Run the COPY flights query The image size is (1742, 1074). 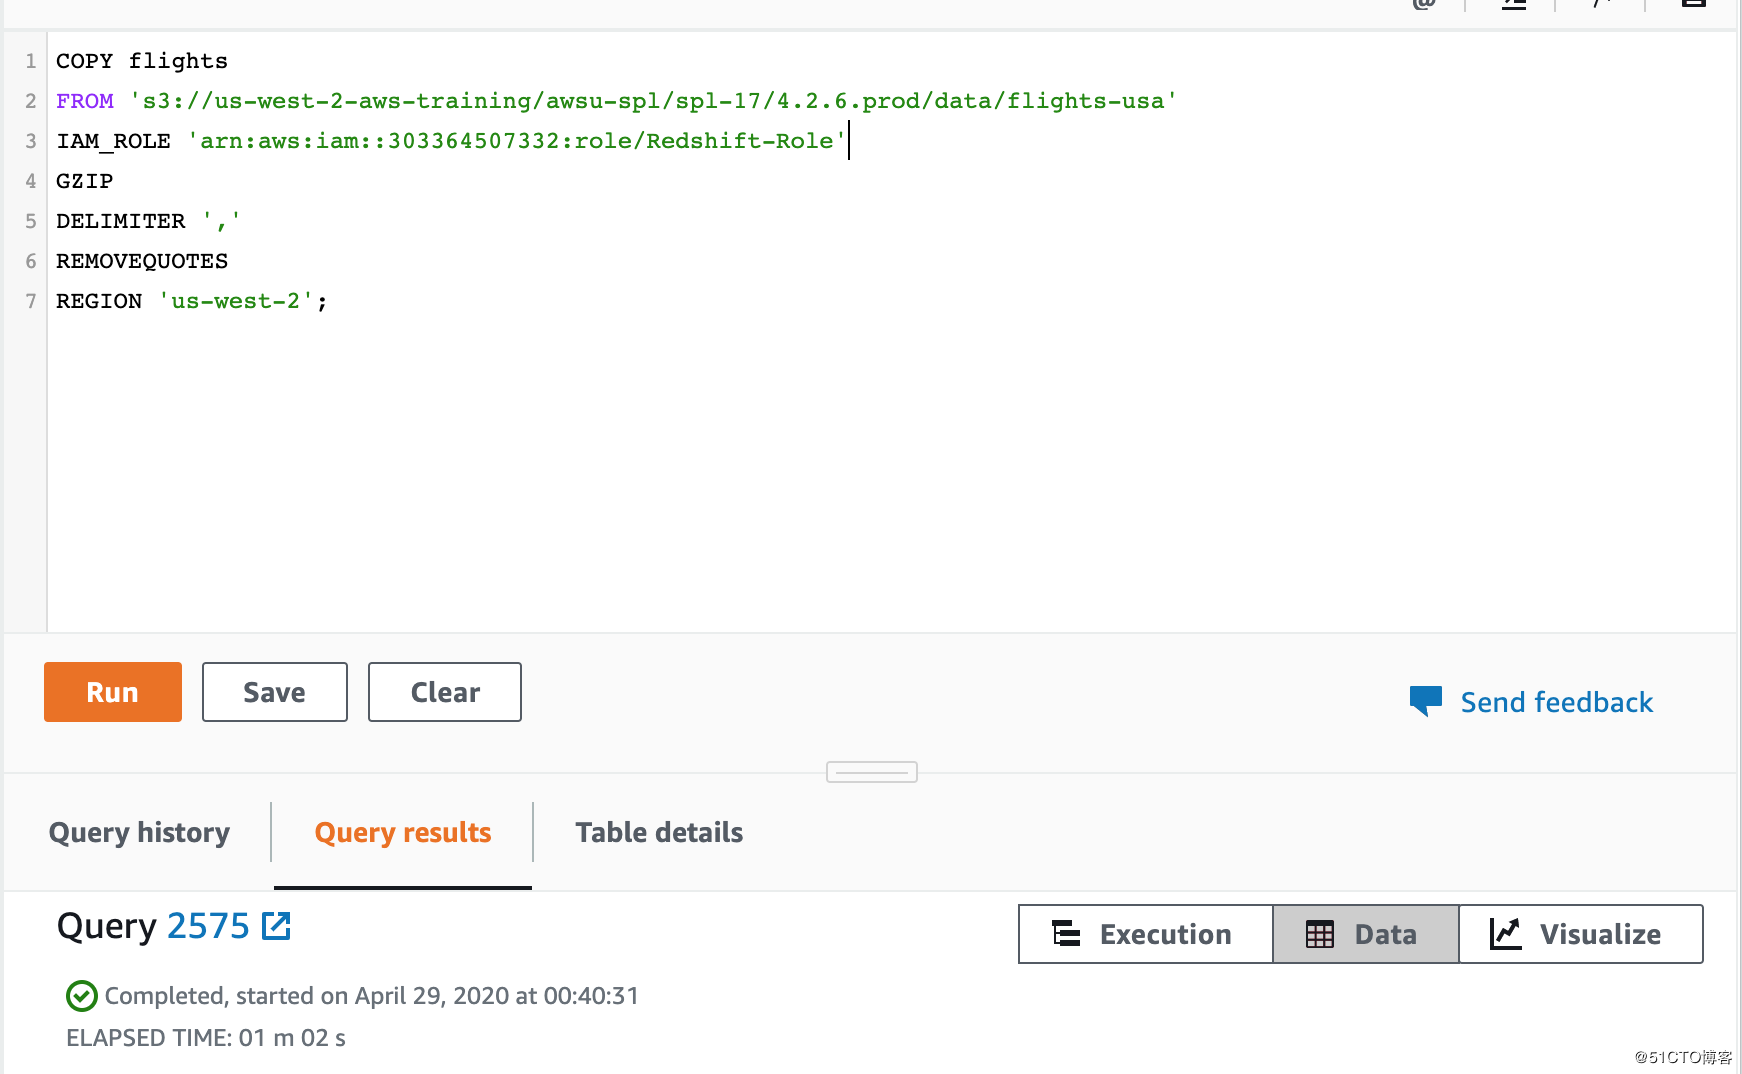[x=113, y=692]
